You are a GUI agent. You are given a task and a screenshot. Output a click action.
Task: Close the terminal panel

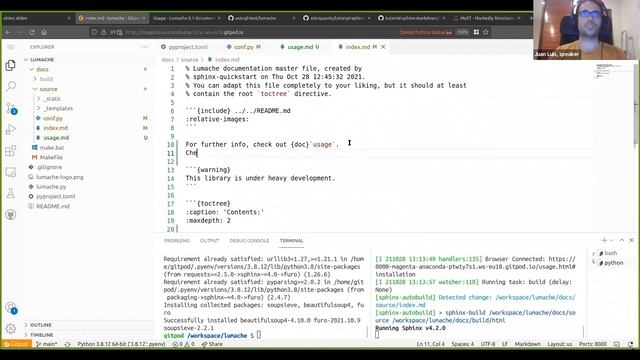(x=631, y=240)
